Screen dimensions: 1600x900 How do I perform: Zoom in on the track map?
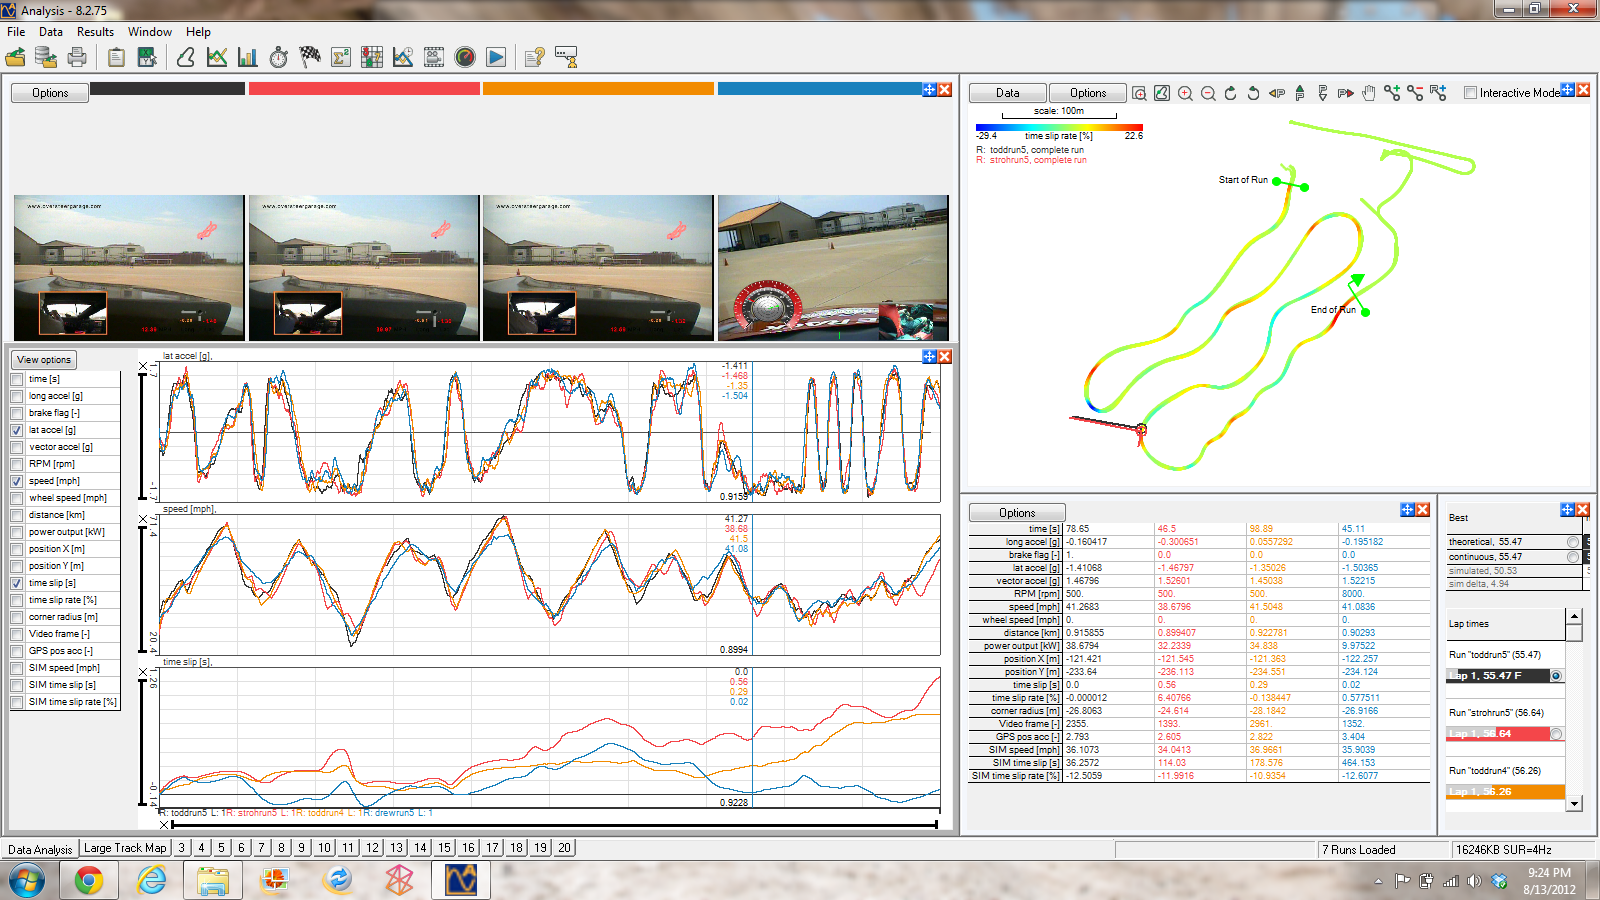(1185, 93)
